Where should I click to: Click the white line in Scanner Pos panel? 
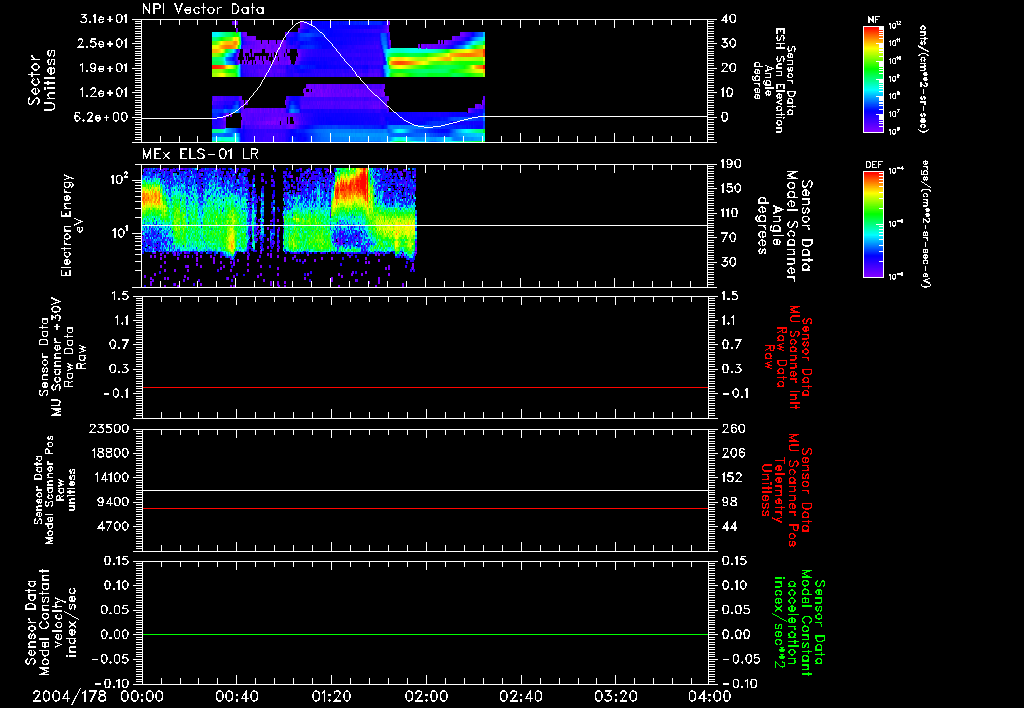pyautogui.click(x=425, y=491)
